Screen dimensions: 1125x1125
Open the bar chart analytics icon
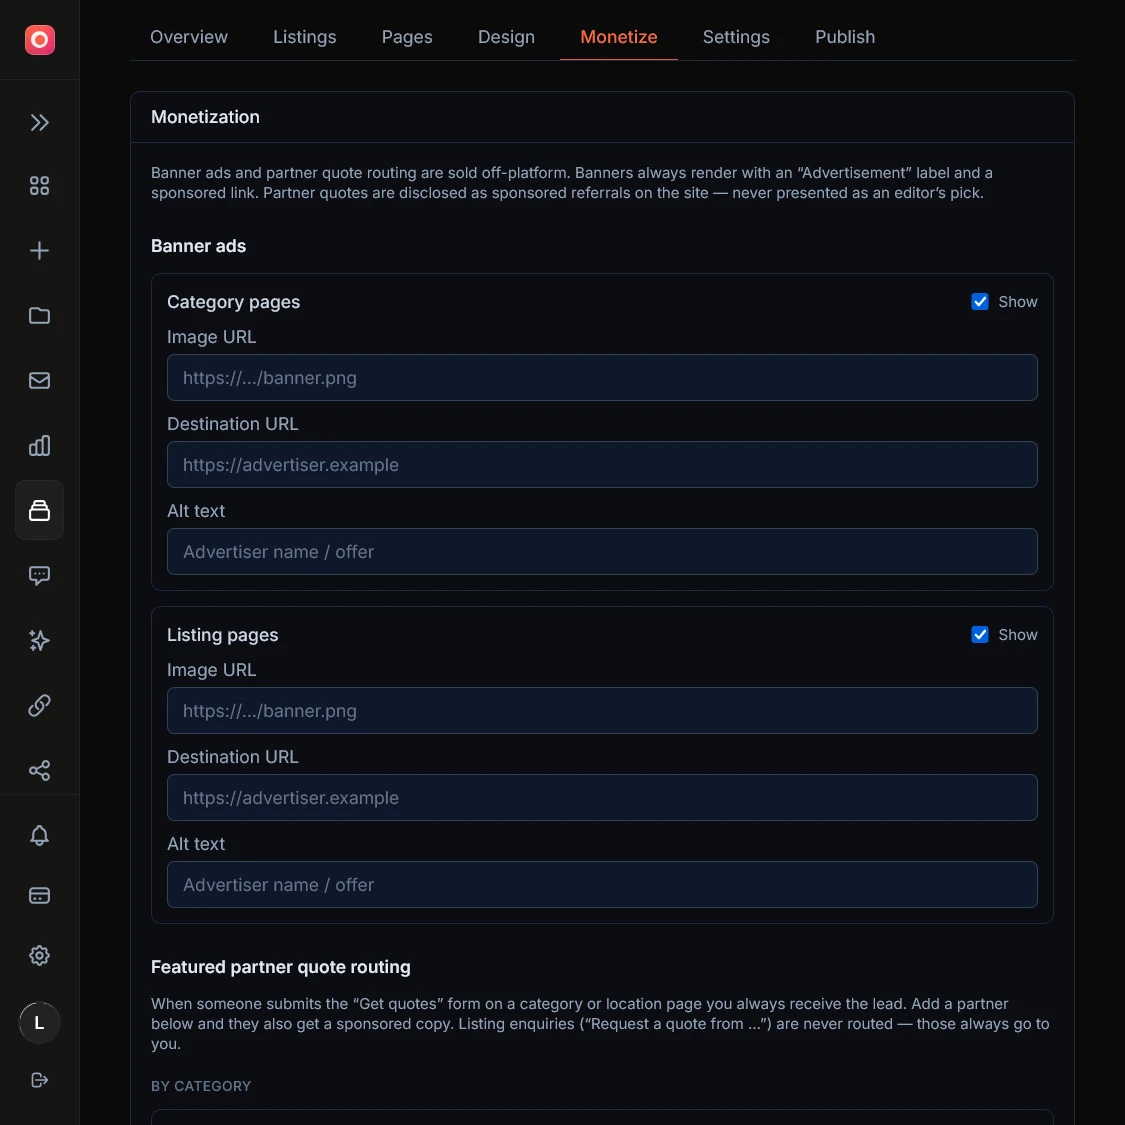[39, 446]
